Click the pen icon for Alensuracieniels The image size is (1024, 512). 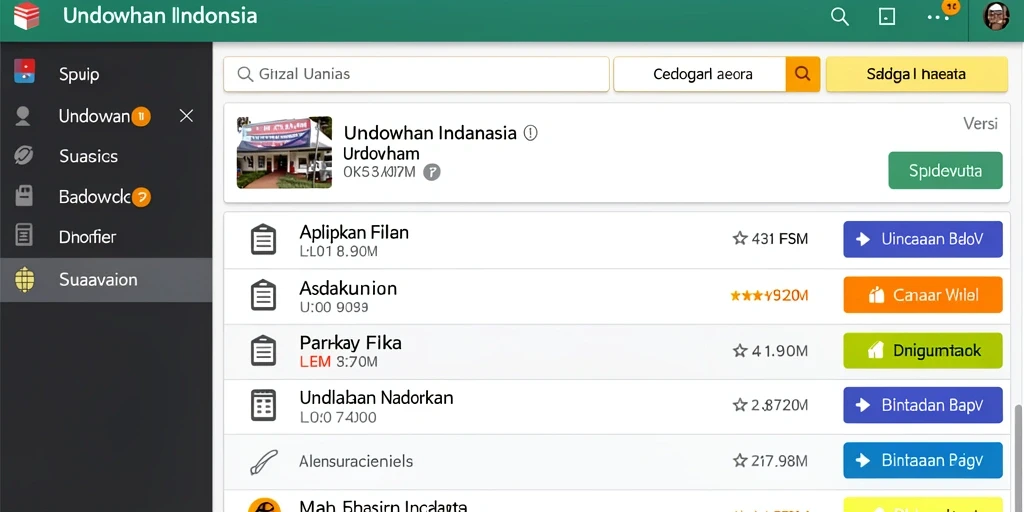[264, 461]
